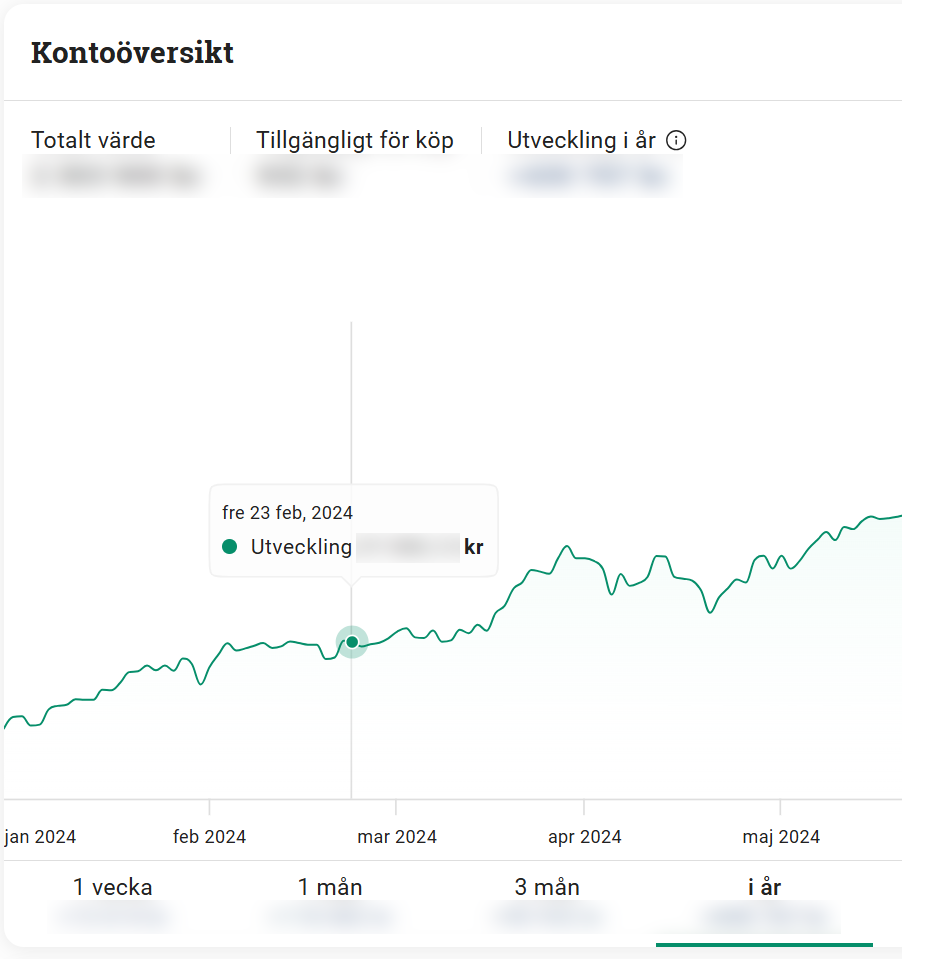The height and width of the screenshot is (959, 950).
Task: Click the Totalt värde label
Action: [93, 141]
